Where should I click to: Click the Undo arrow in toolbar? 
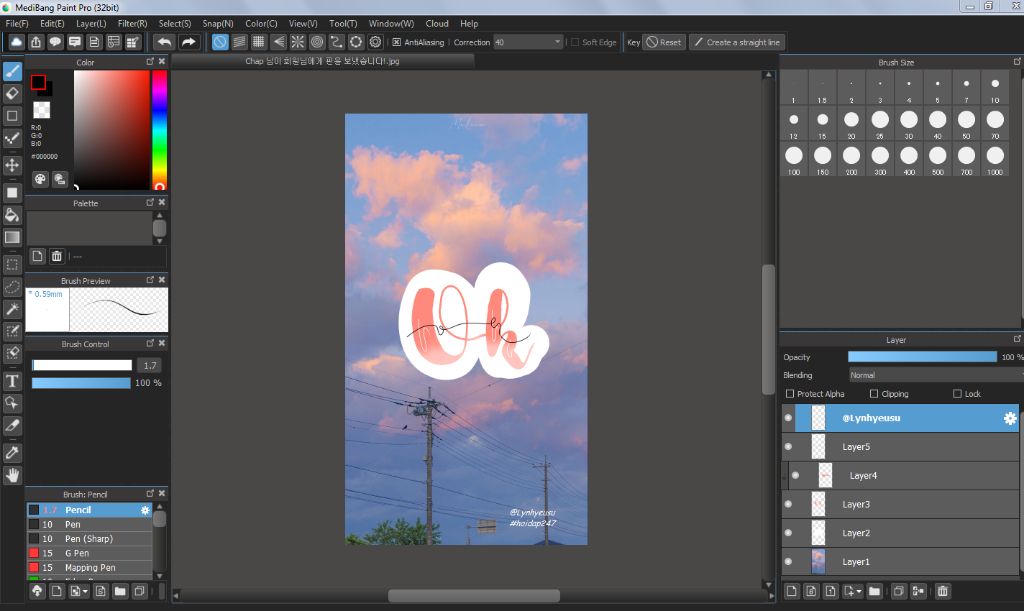[x=164, y=42]
